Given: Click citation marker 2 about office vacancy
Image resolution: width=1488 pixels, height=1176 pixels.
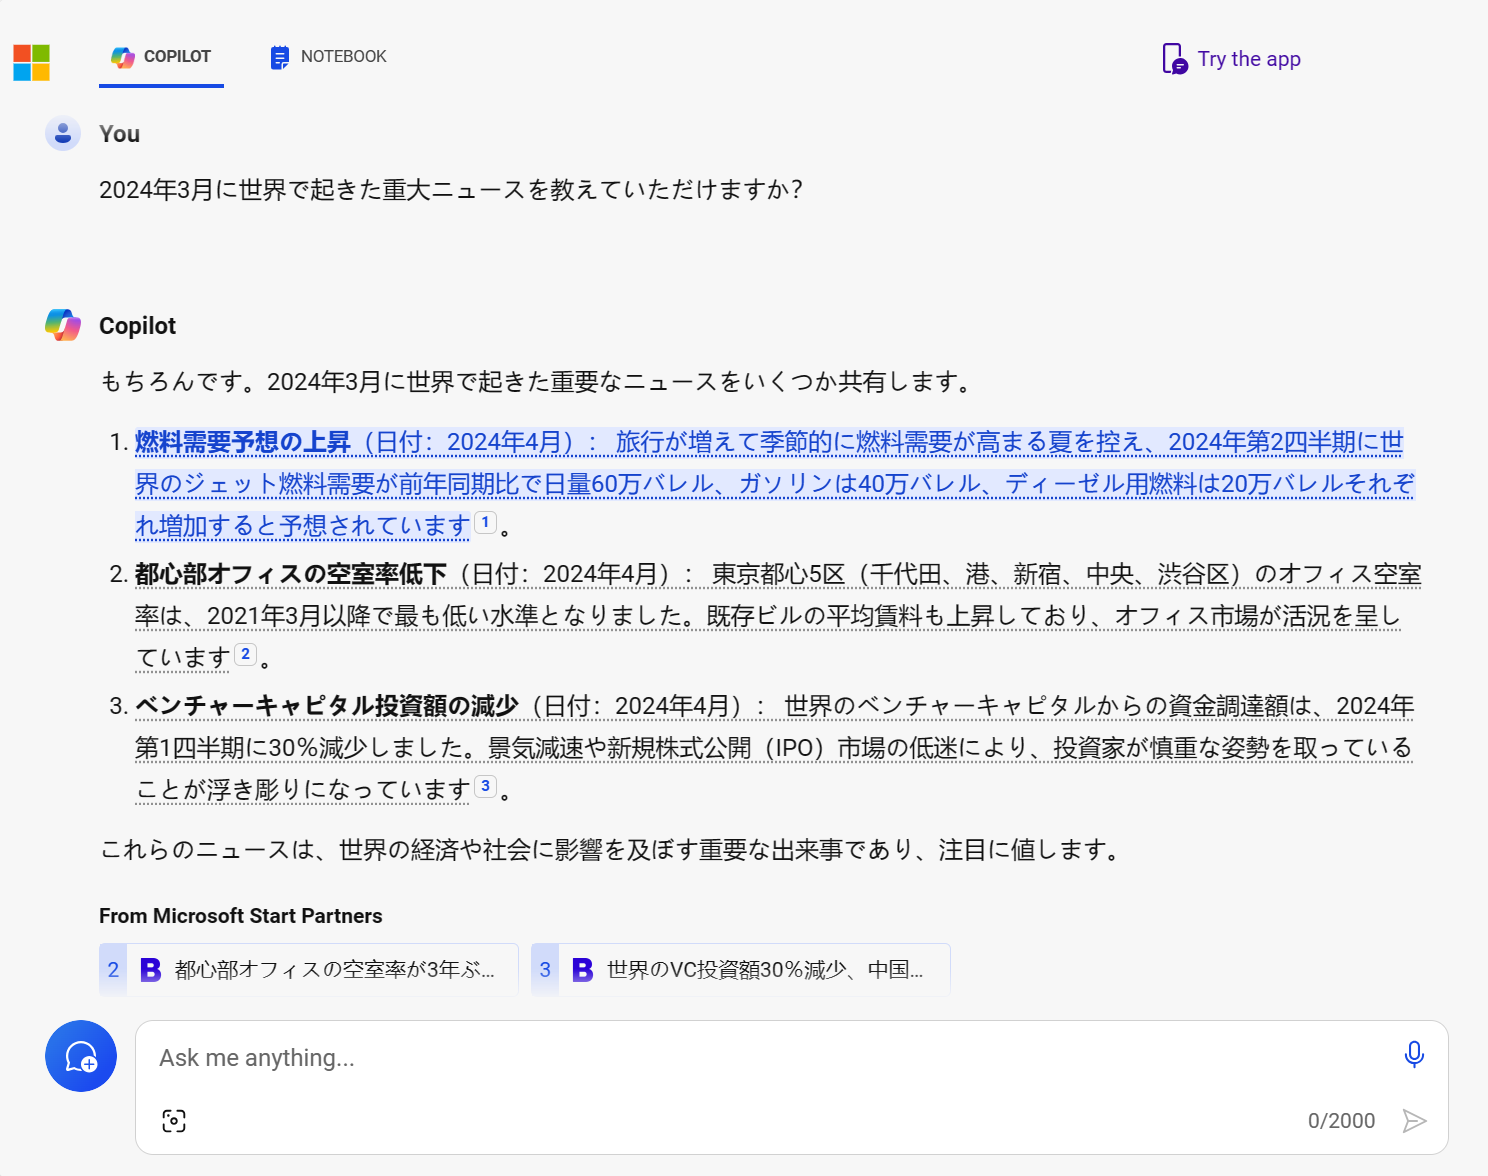Looking at the screenshot, I should pos(246,653).
